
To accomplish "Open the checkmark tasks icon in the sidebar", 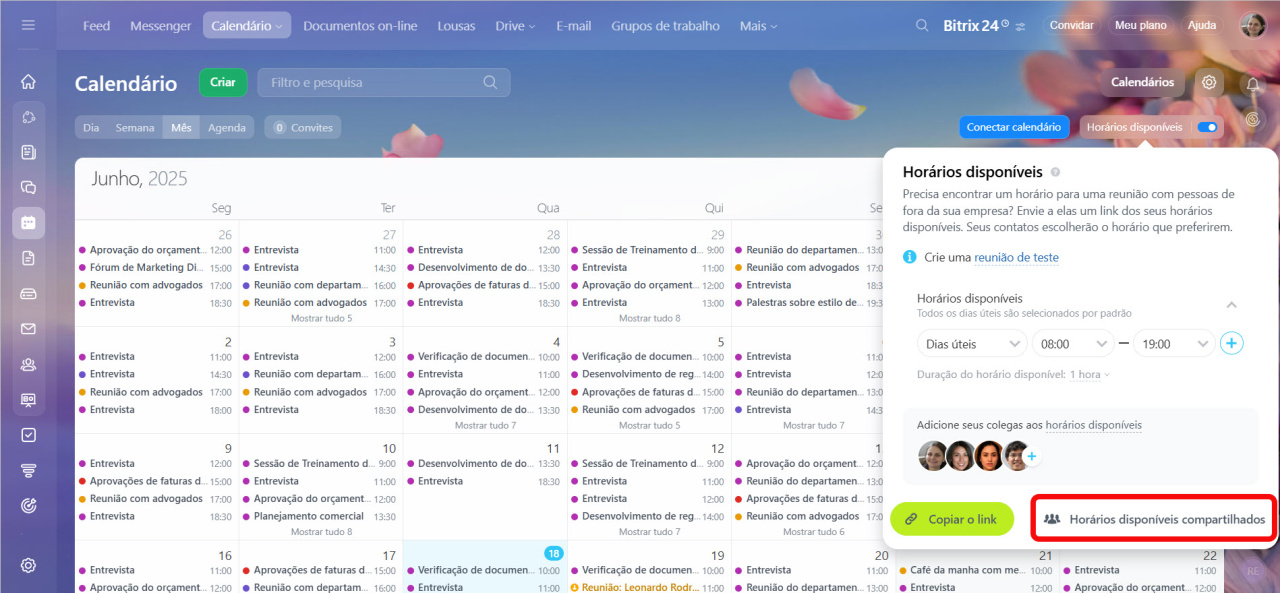I will 28,435.
